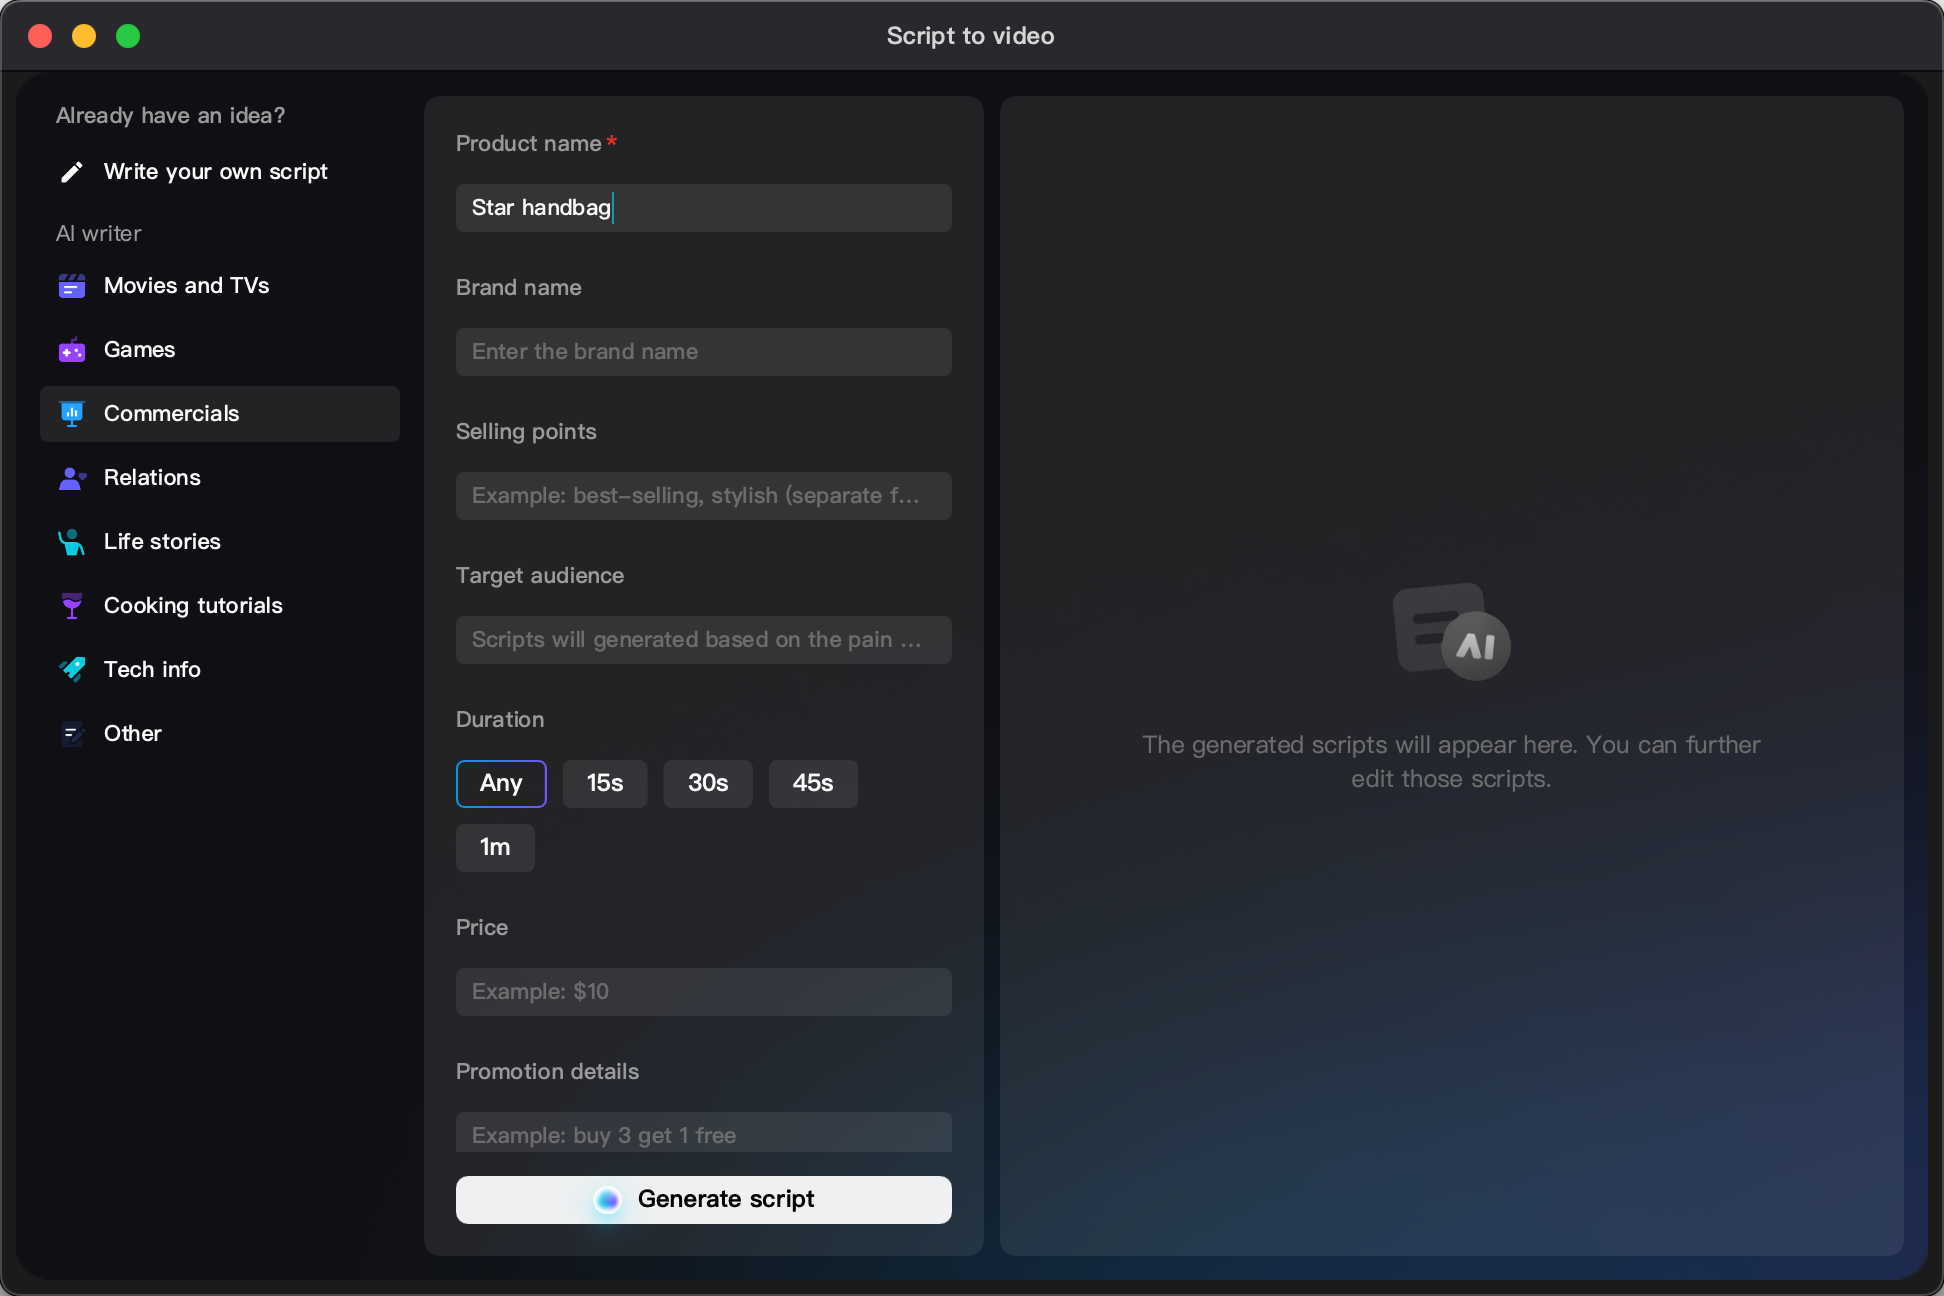Image resolution: width=1944 pixels, height=1296 pixels.
Task: Select the Relations category icon
Action: (x=71, y=476)
